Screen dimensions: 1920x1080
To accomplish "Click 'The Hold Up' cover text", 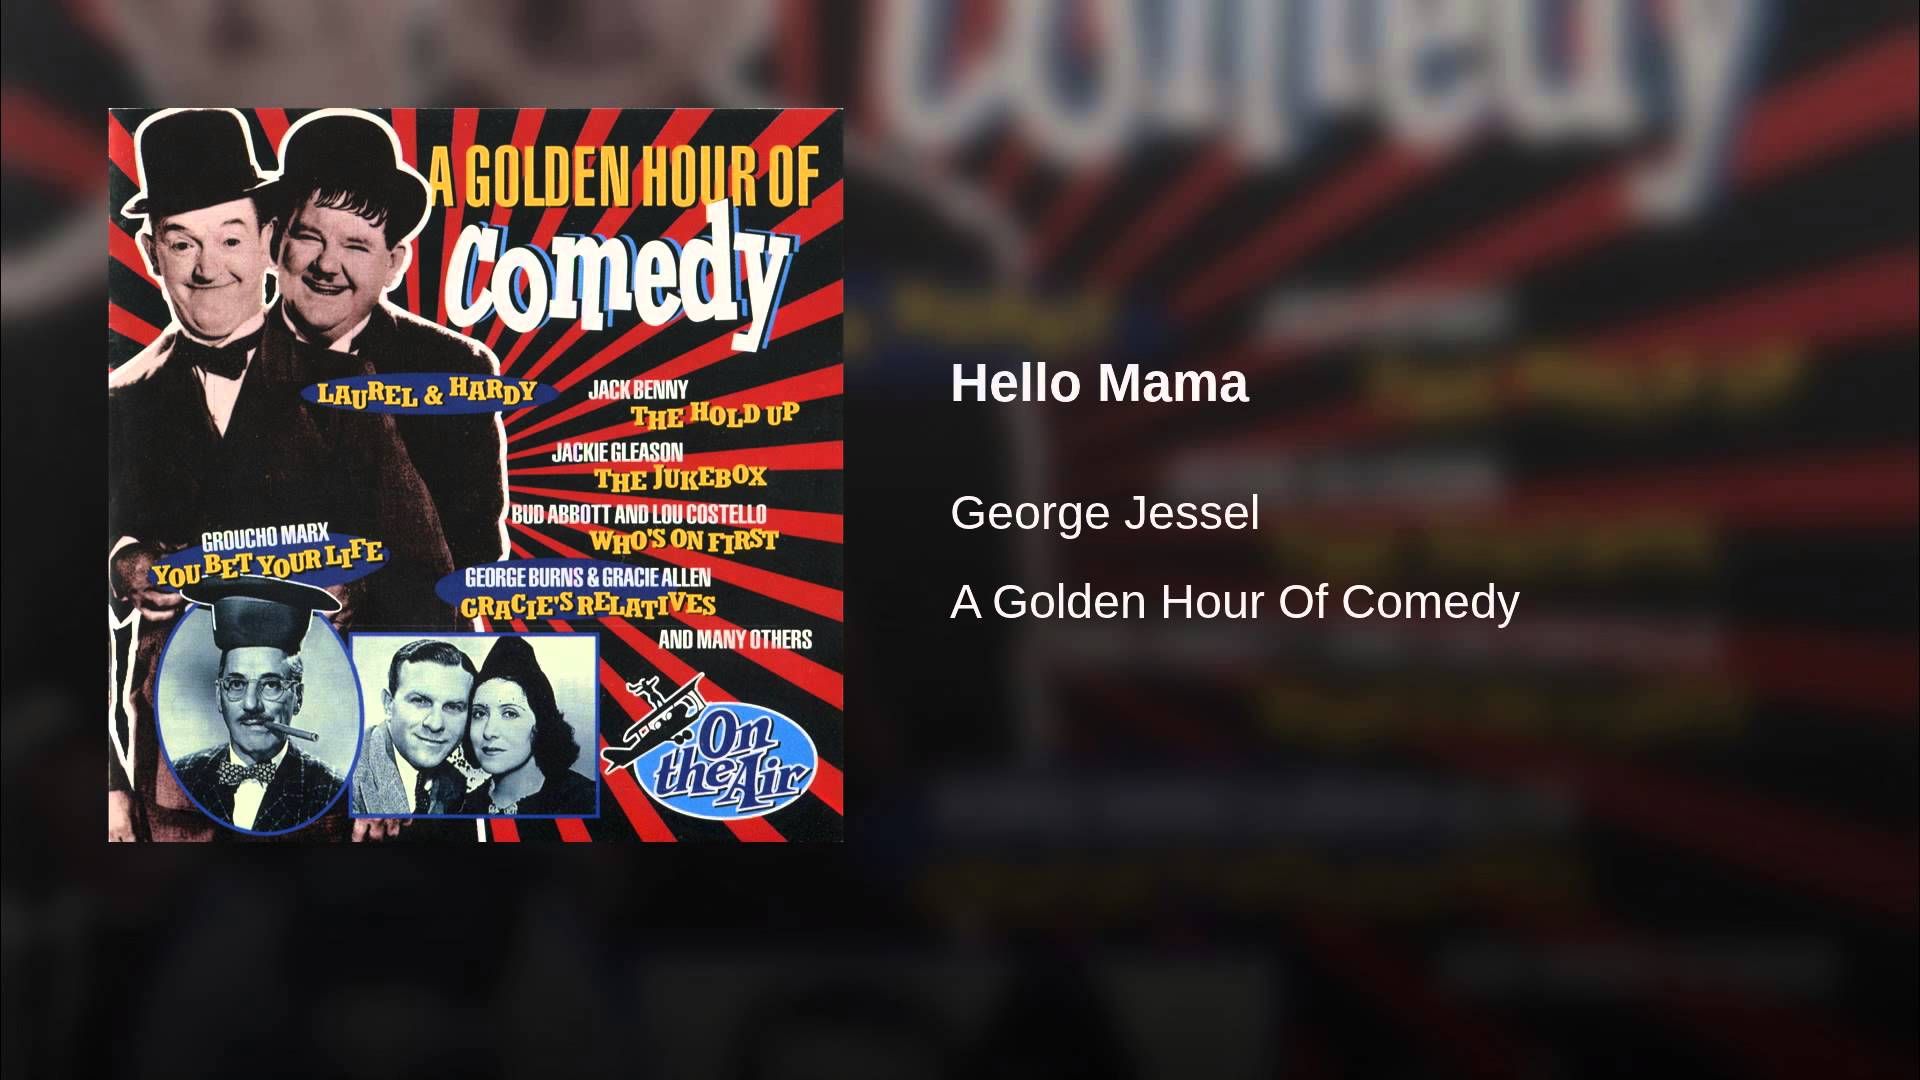I will 714,413.
